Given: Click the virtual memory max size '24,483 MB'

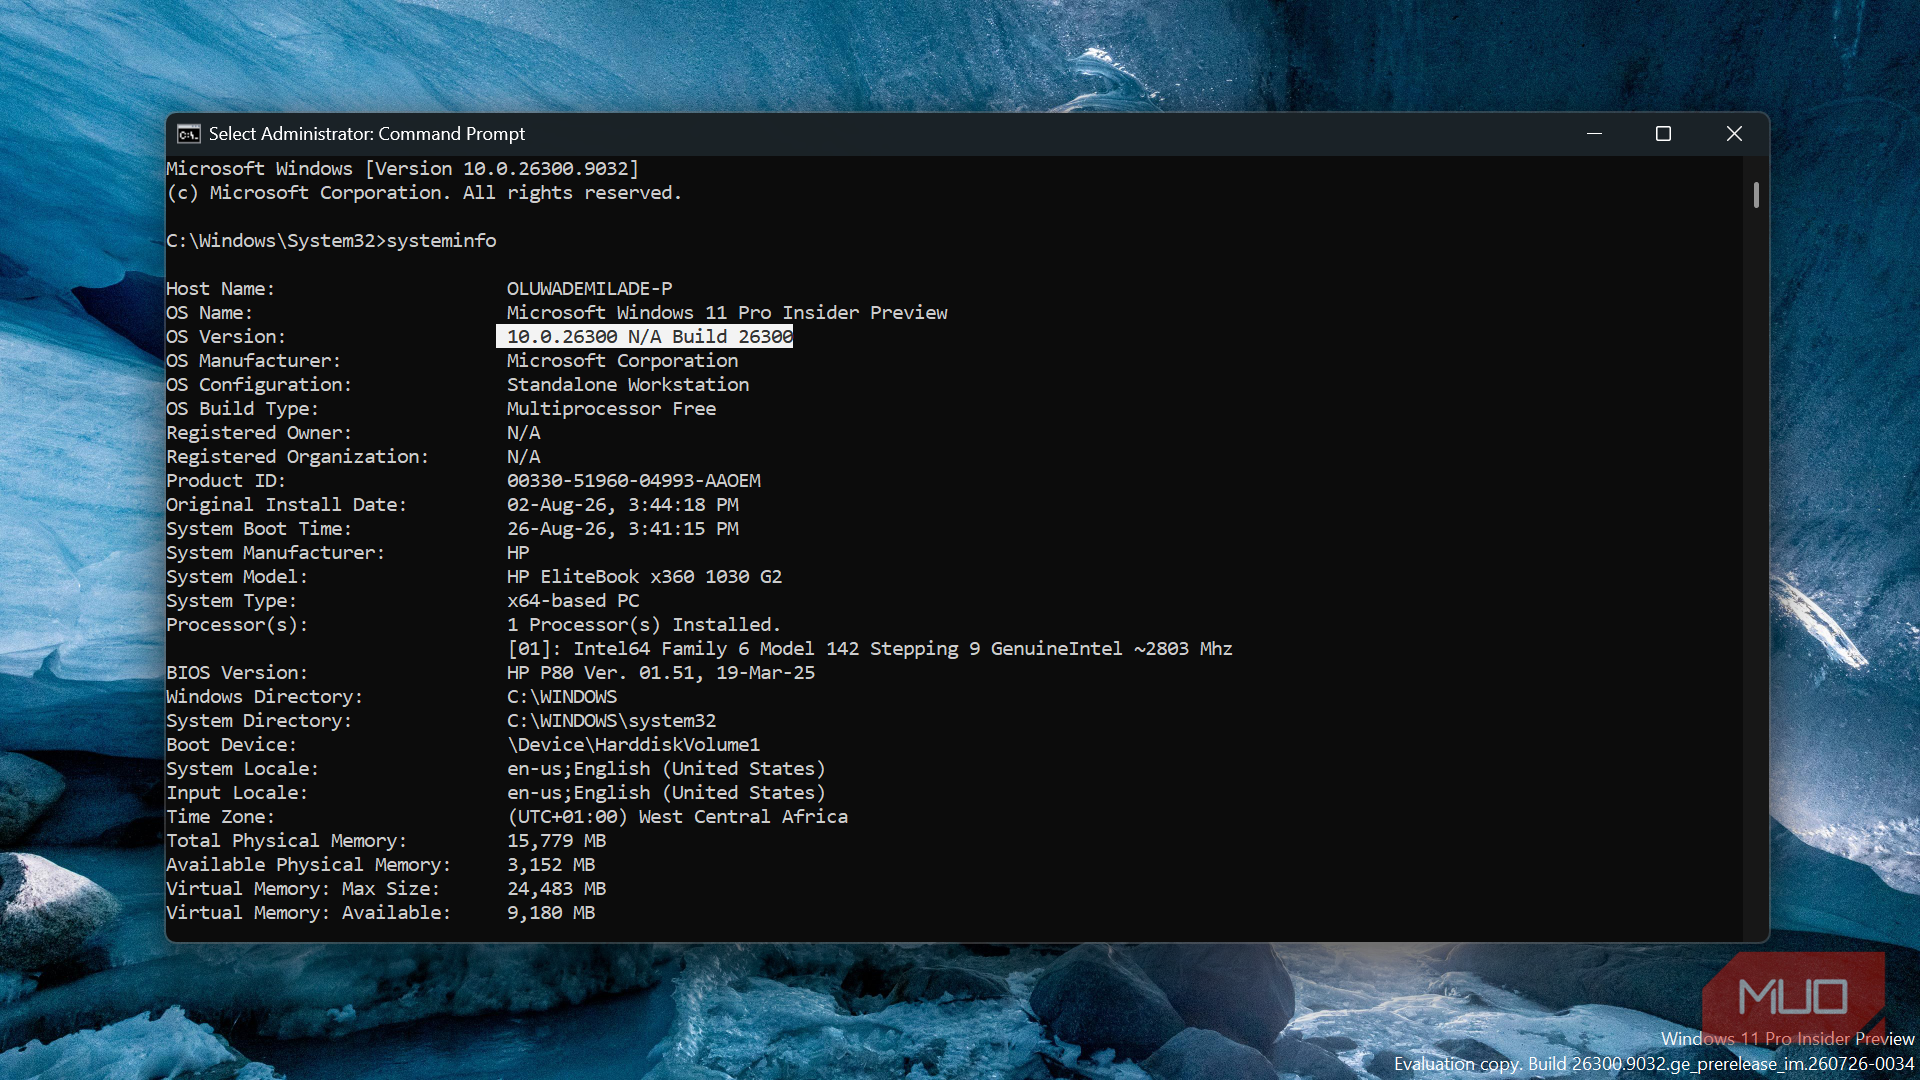Looking at the screenshot, I should click(556, 889).
